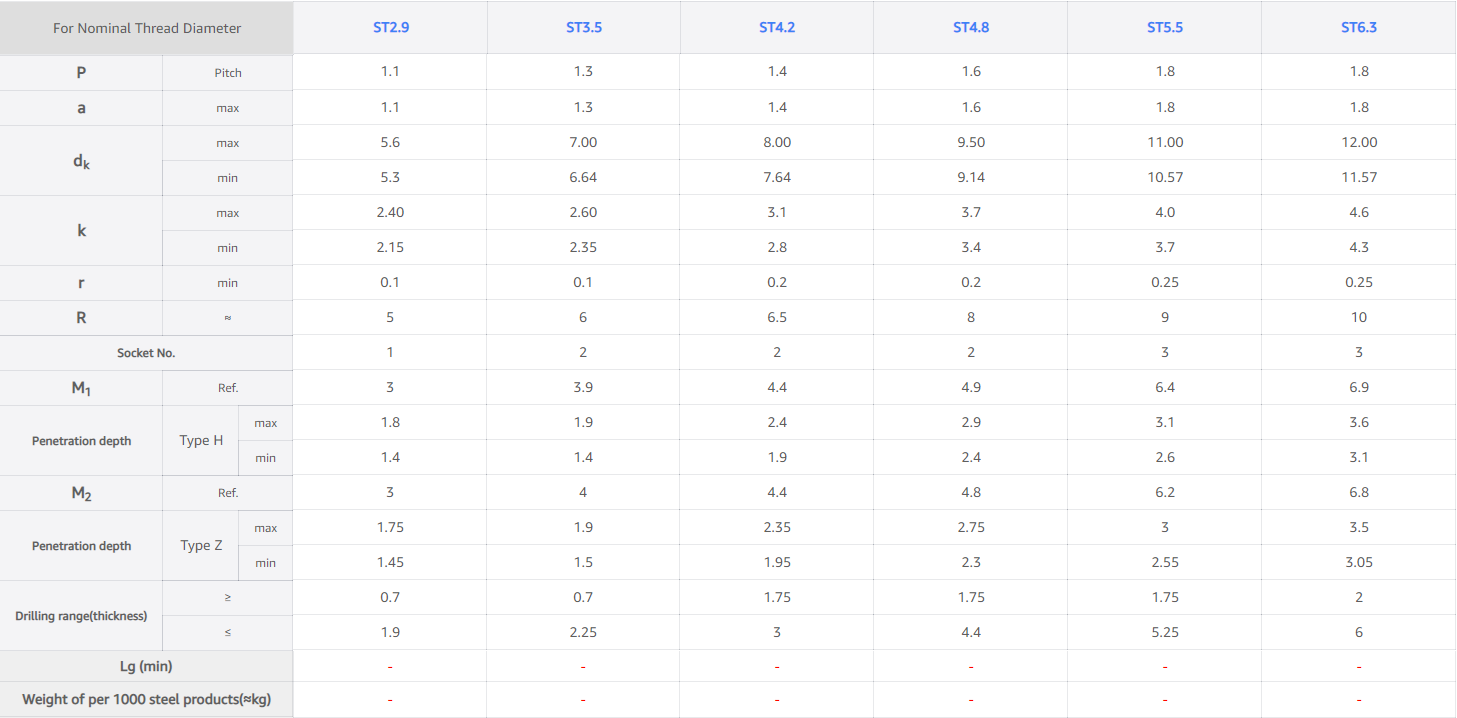Select the Type H label cell
1457x718 pixels.
(x=201, y=440)
